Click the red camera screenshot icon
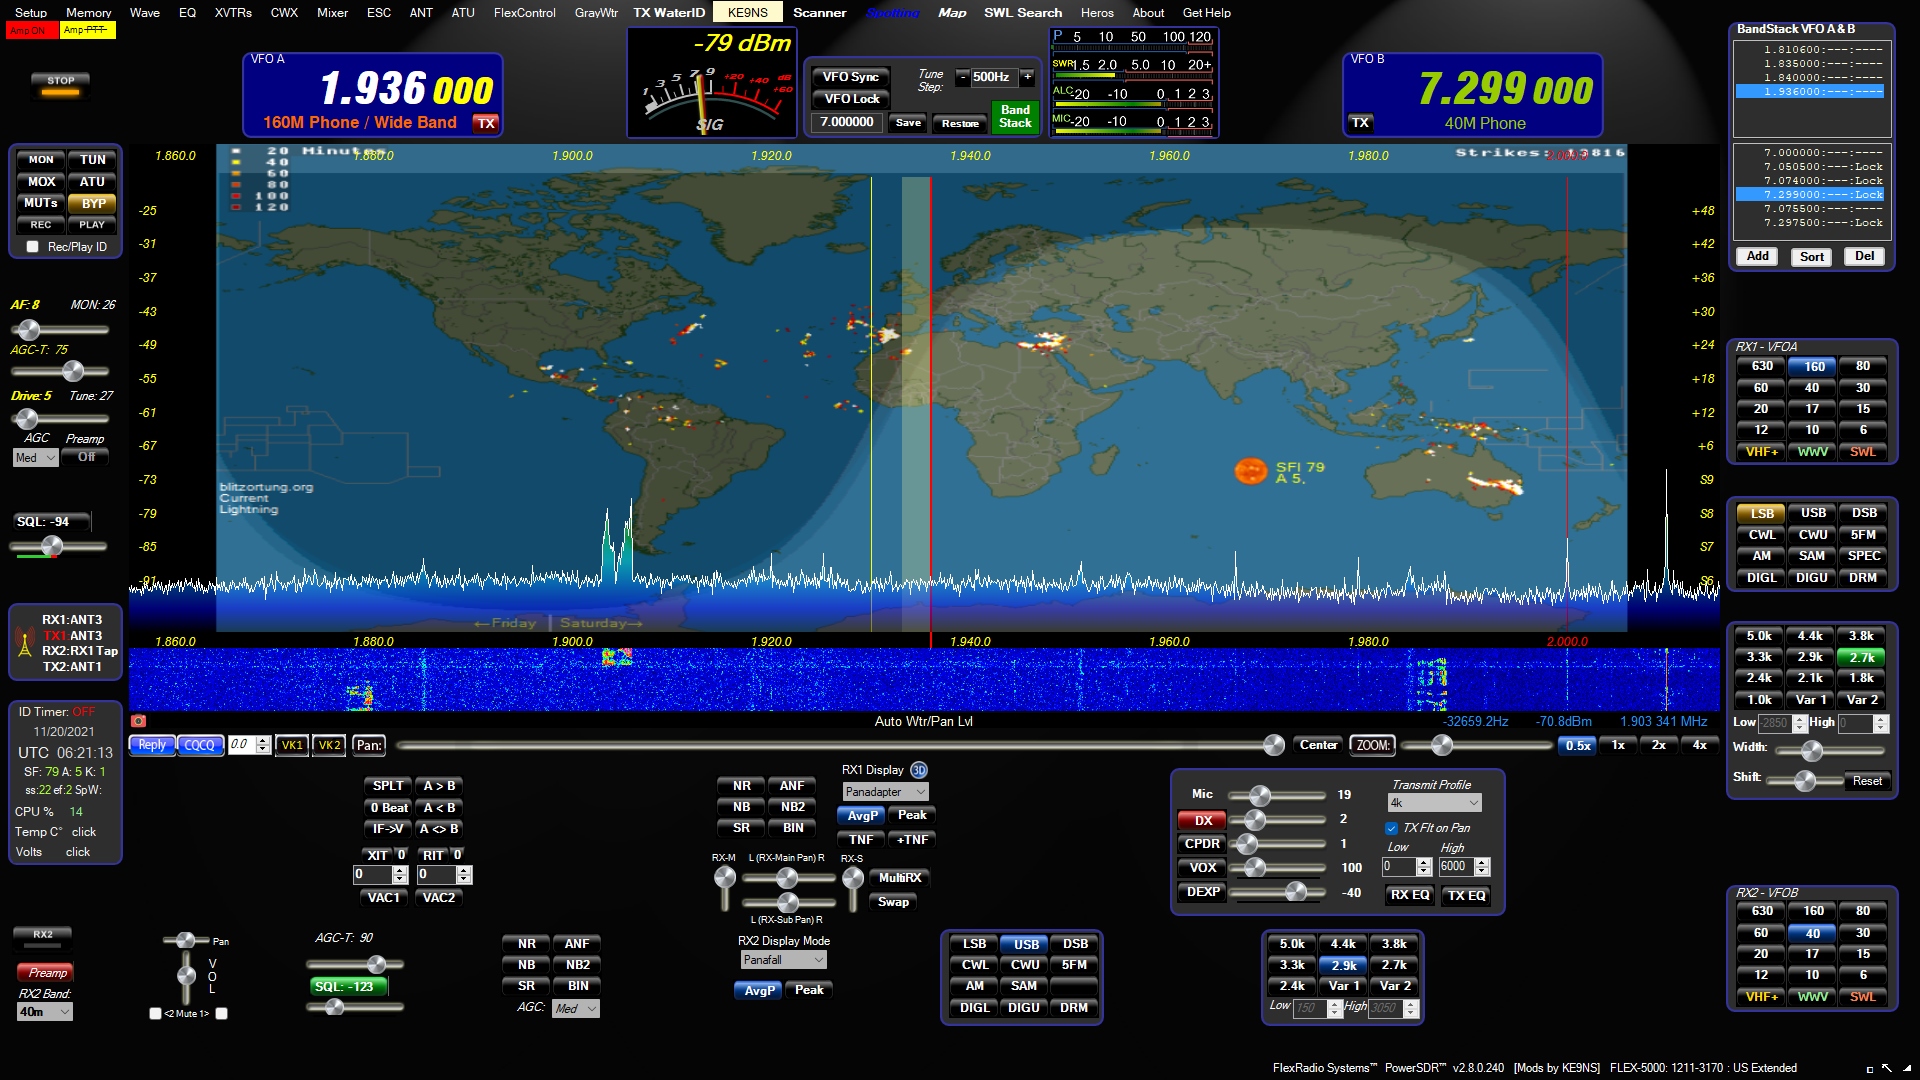This screenshot has height=1080, width=1920. [x=139, y=721]
